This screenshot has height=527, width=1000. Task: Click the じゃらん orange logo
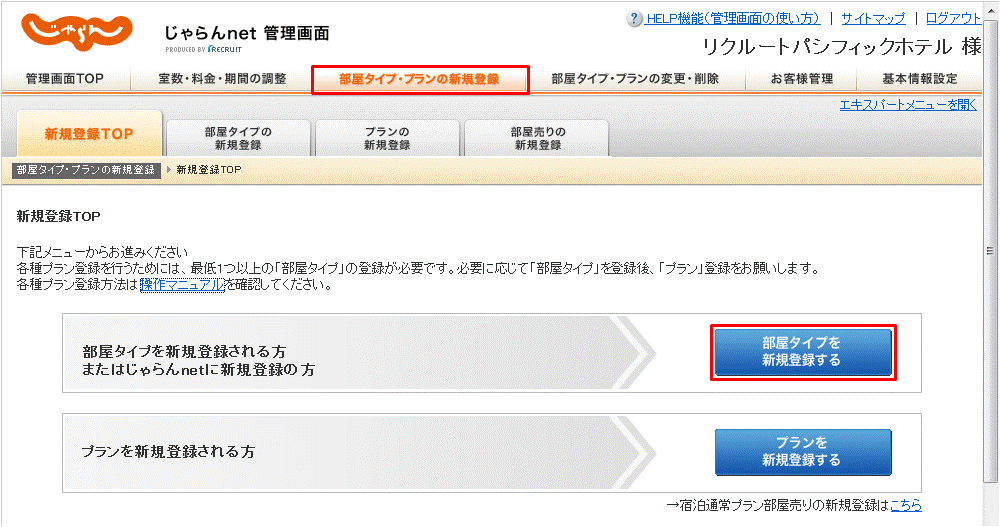(x=76, y=35)
